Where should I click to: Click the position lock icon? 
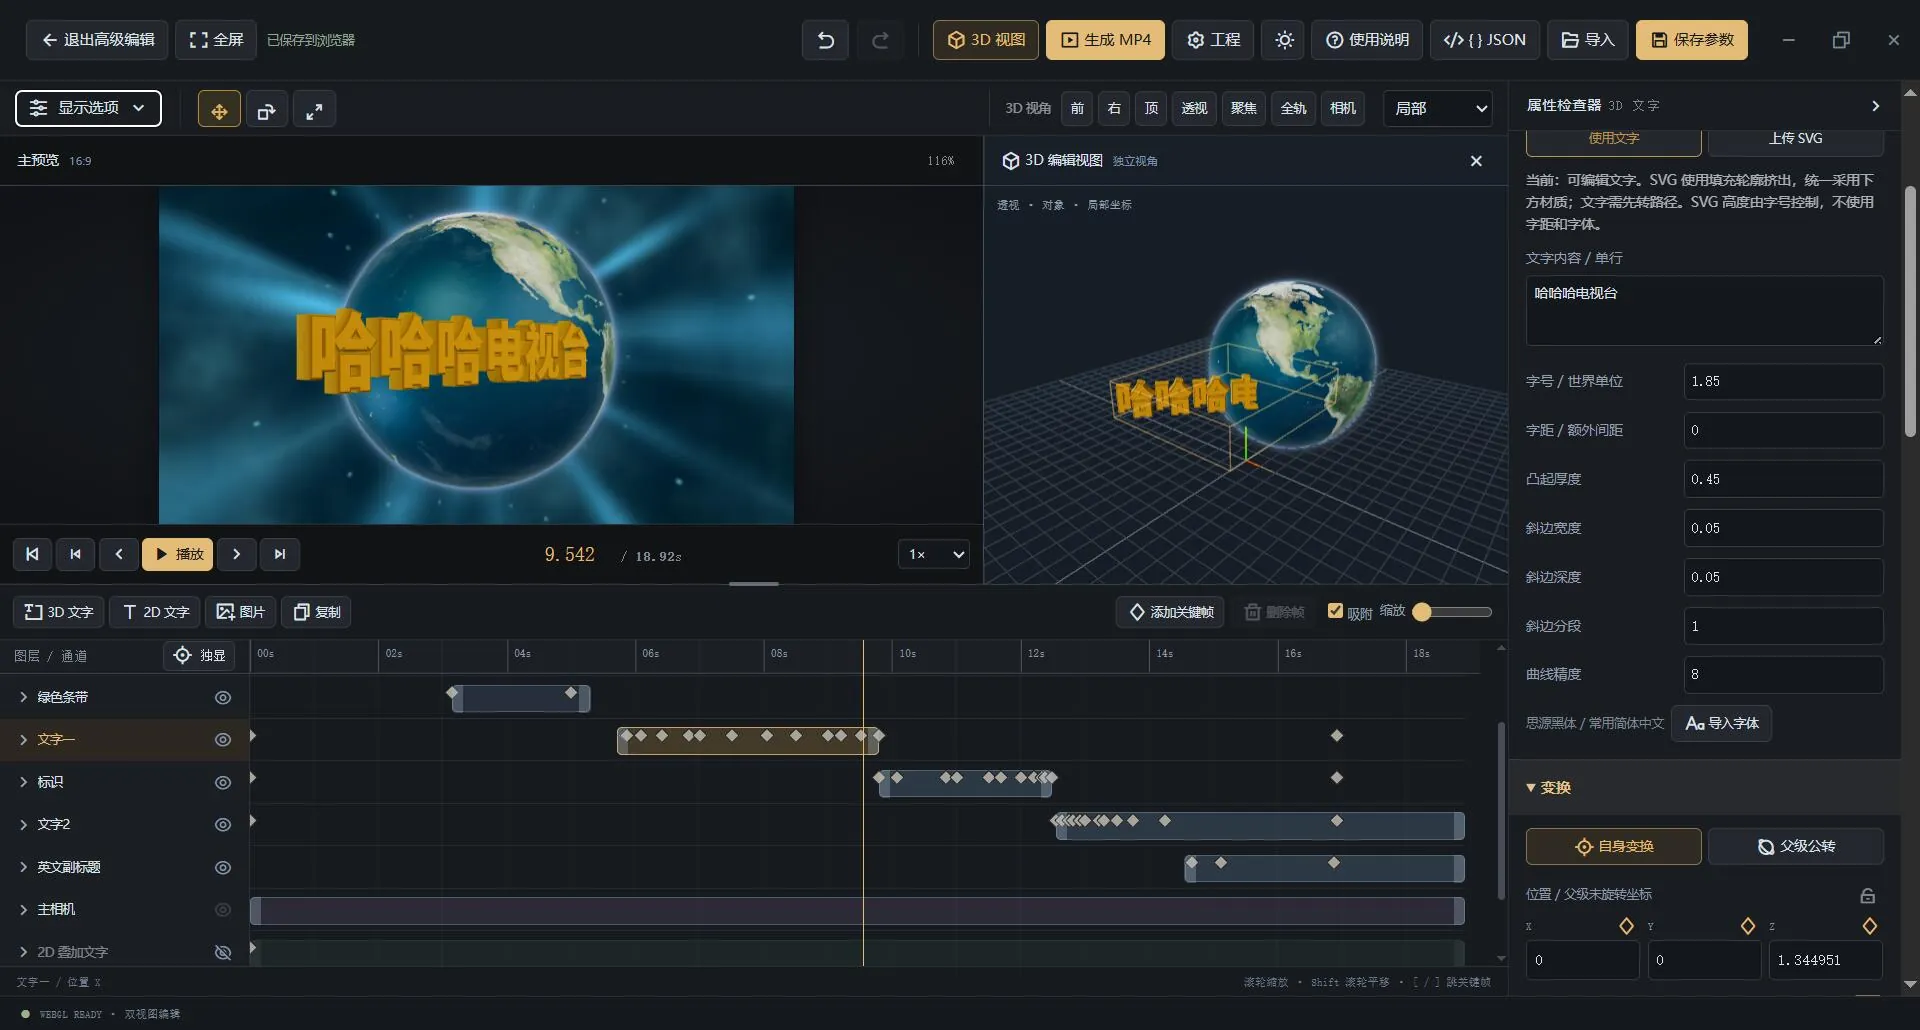pos(1867,895)
